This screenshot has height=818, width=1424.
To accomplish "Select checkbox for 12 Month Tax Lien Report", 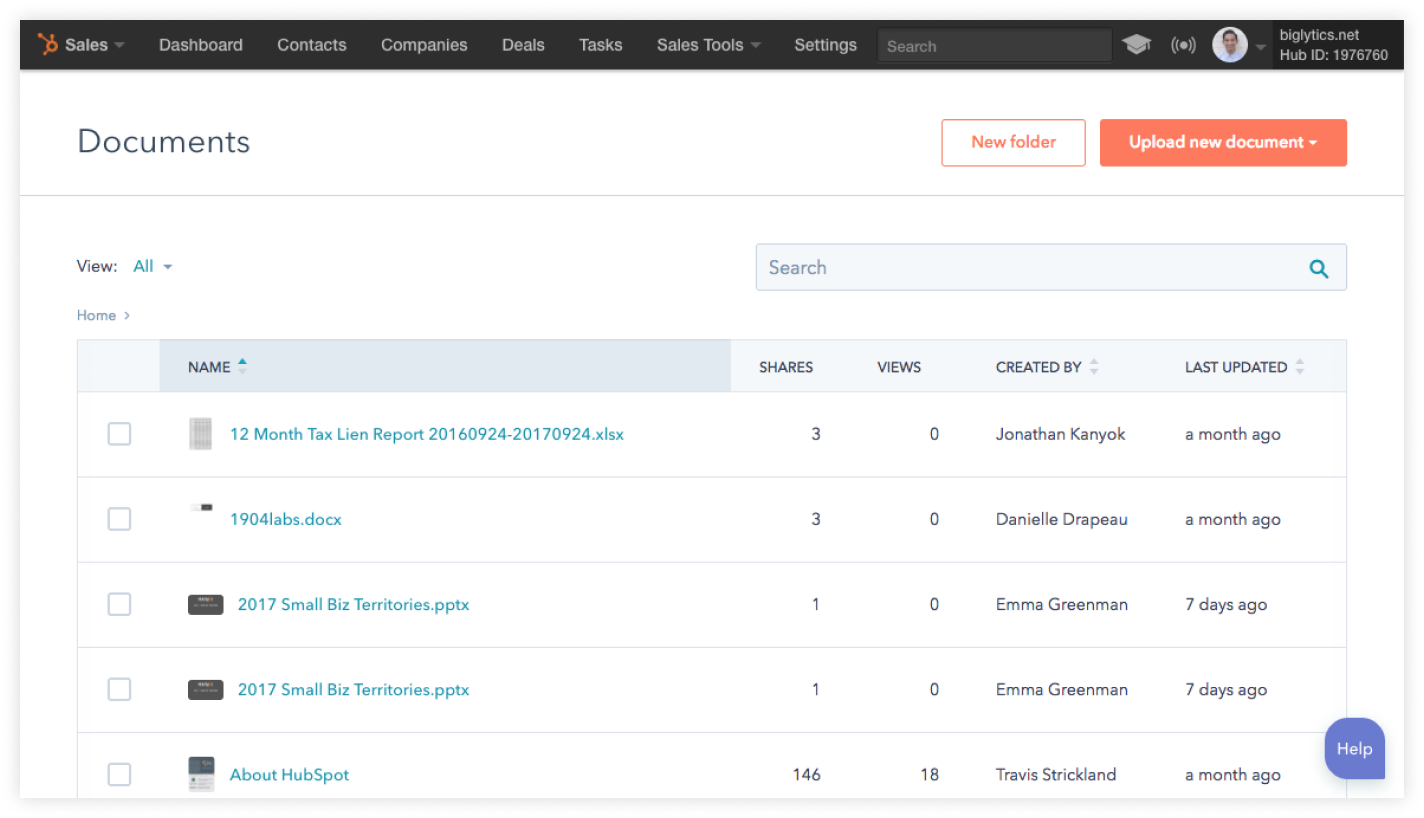I will [119, 434].
